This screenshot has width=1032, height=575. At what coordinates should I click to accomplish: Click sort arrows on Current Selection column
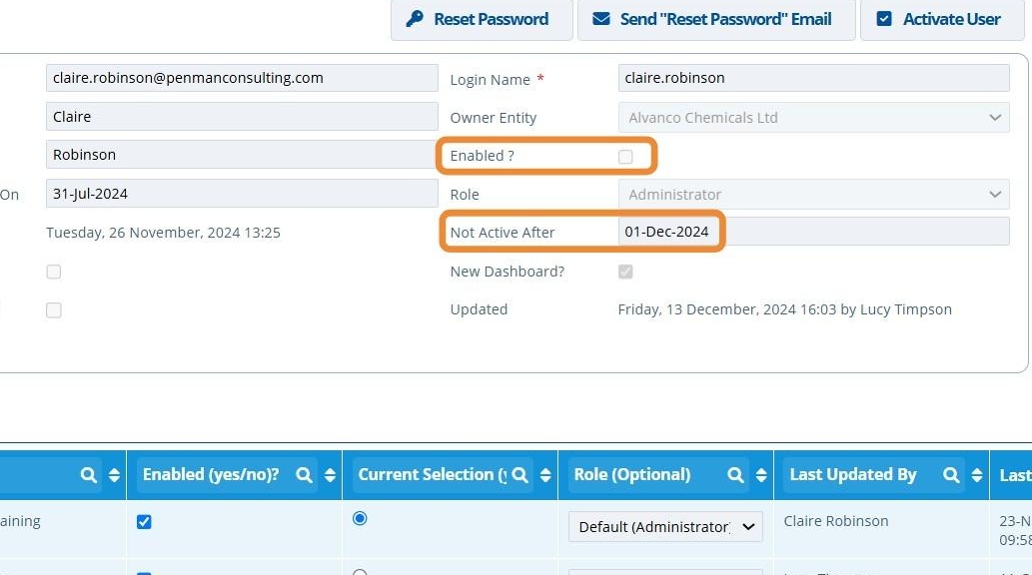coord(546,476)
